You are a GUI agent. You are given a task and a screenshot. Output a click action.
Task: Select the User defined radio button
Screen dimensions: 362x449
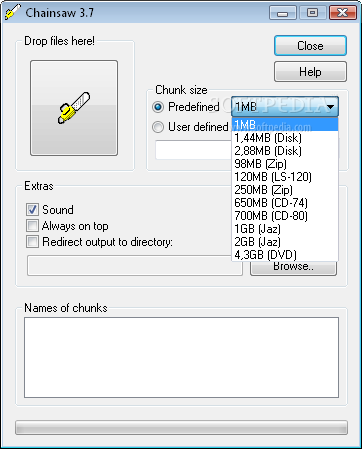158,127
